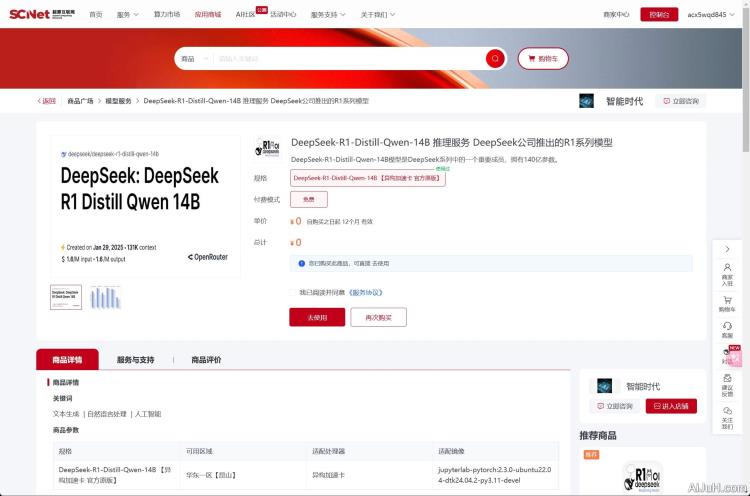This screenshot has height=496, width=750.
Task: Check the service agreement checkbox
Action: [291, 292]
